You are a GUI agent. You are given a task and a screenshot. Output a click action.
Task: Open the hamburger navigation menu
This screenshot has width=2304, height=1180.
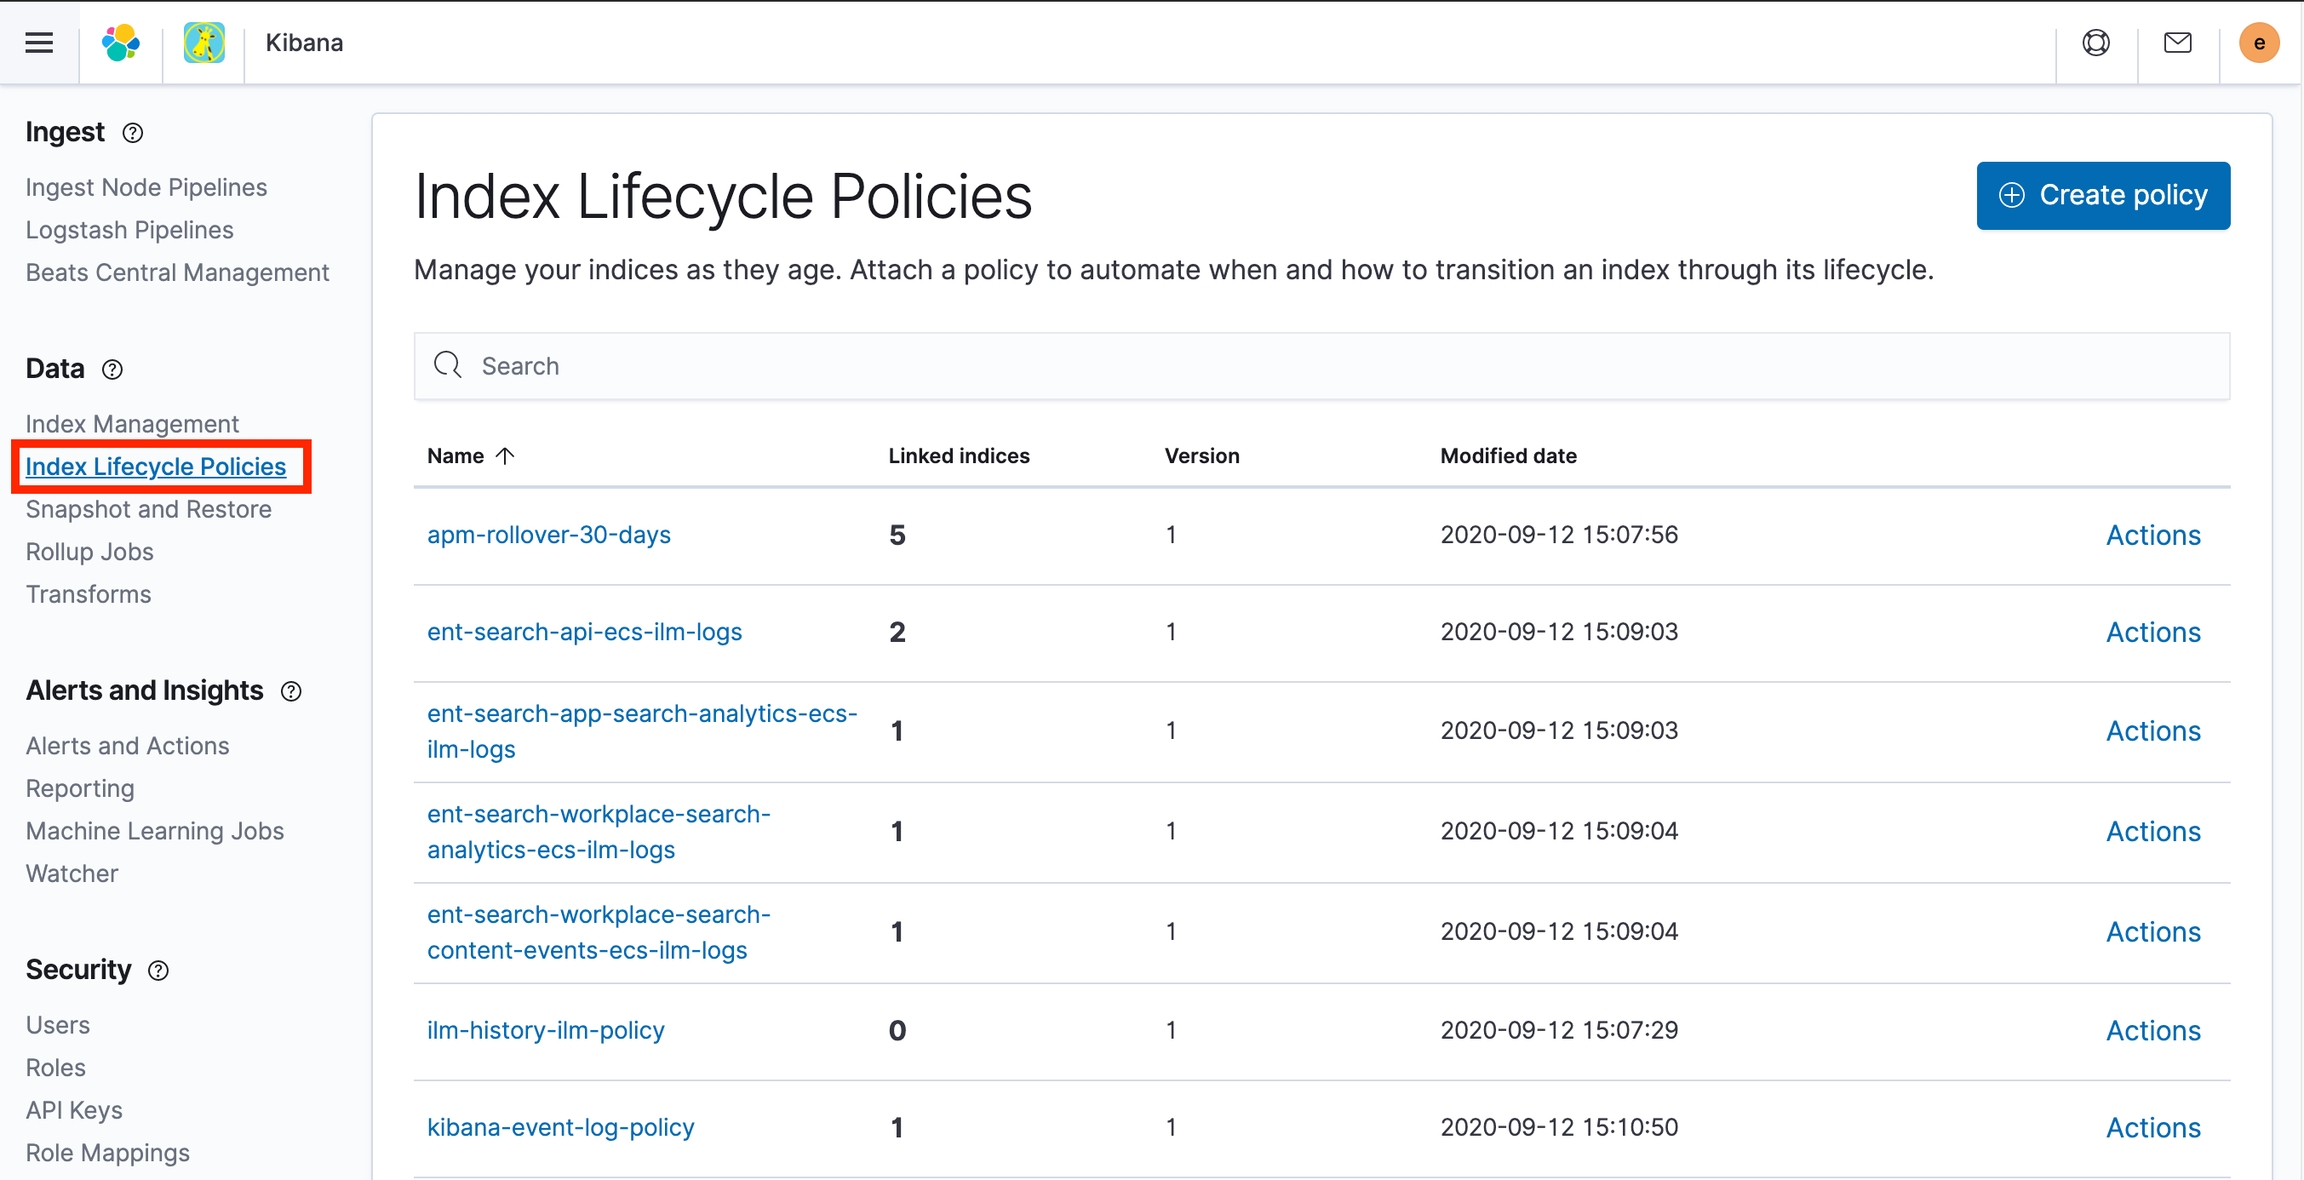[x=39, y=42]
